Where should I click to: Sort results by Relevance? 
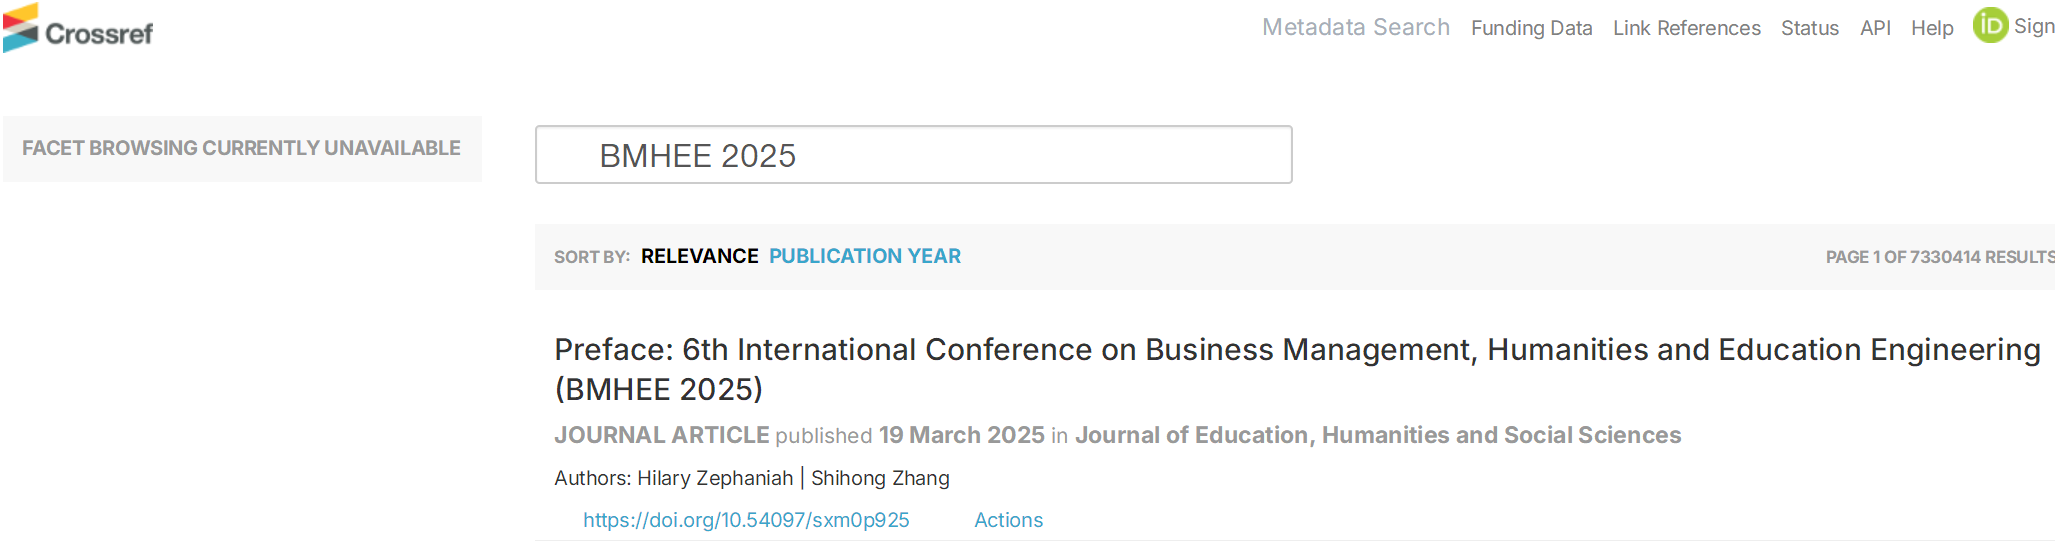[699, 257]
